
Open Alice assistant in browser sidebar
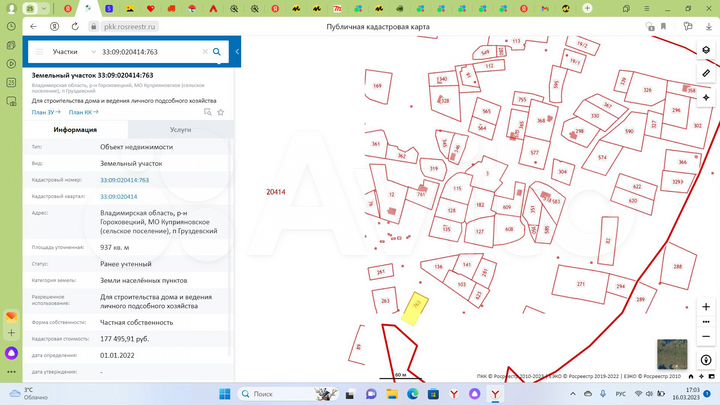(x=11, y=353)
